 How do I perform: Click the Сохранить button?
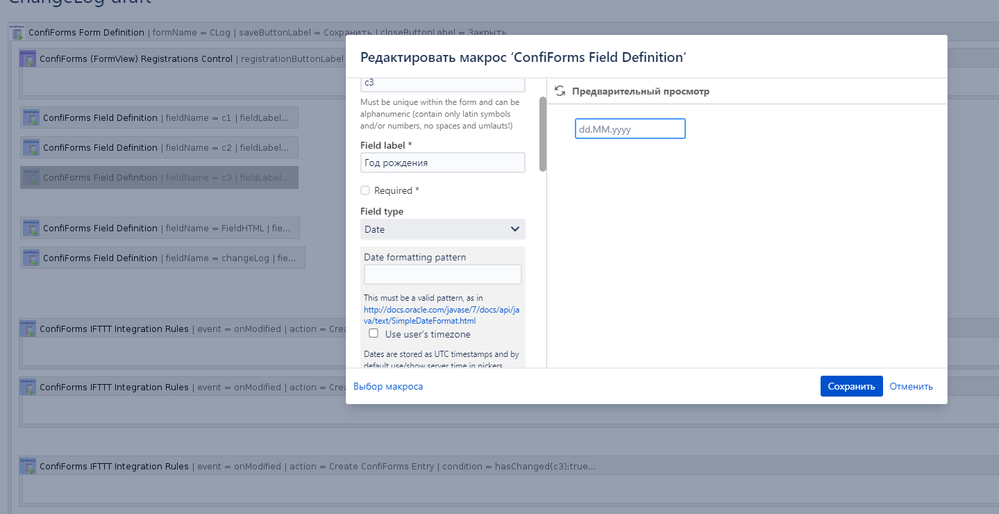point(851,386)
